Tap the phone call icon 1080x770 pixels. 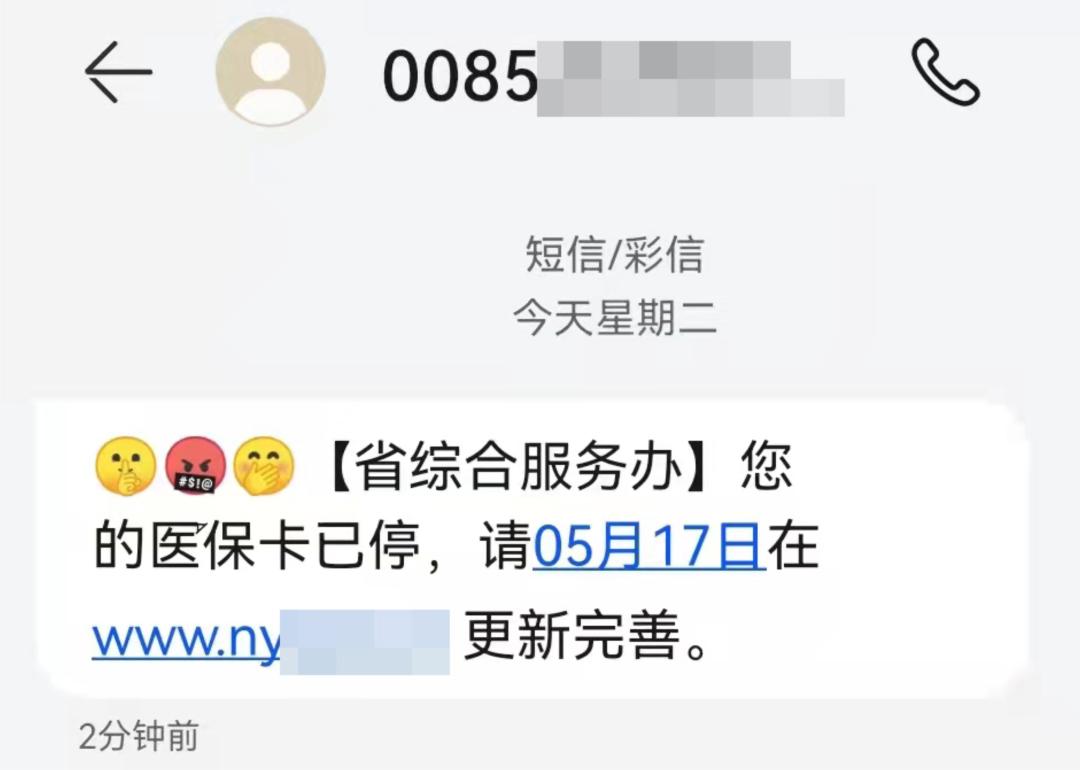coord(945,72)
